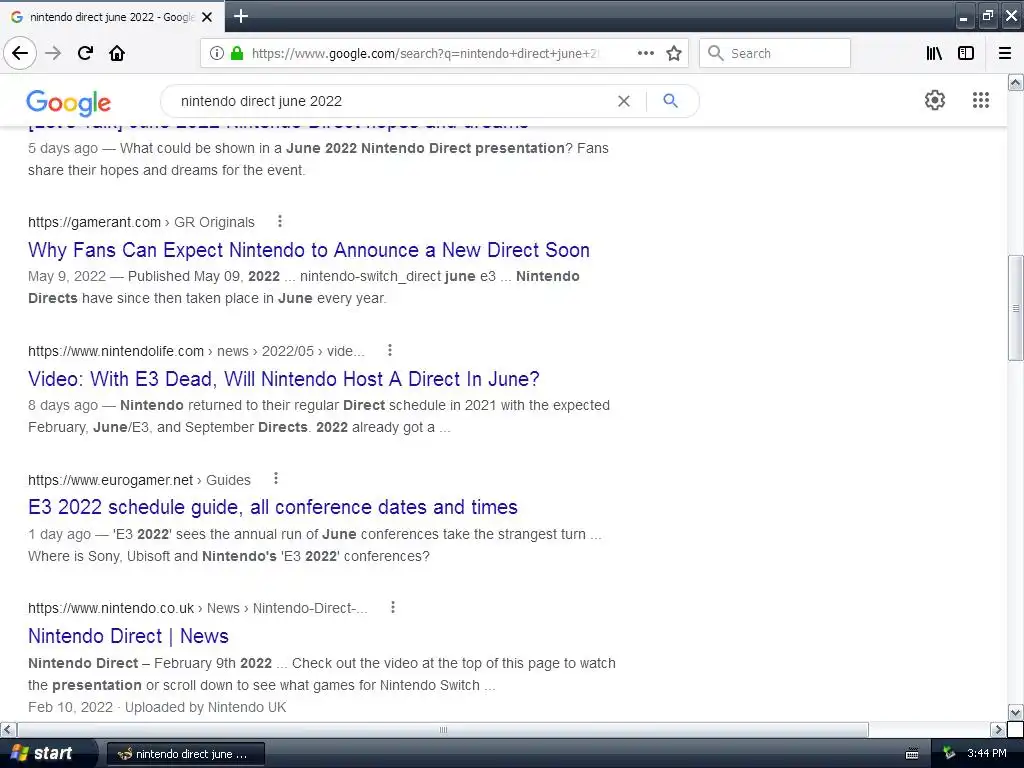The image size is (1024, 768).
Task: Select the nintendo direct june 2022 Google tab
Action: click(x=112, y=17)
